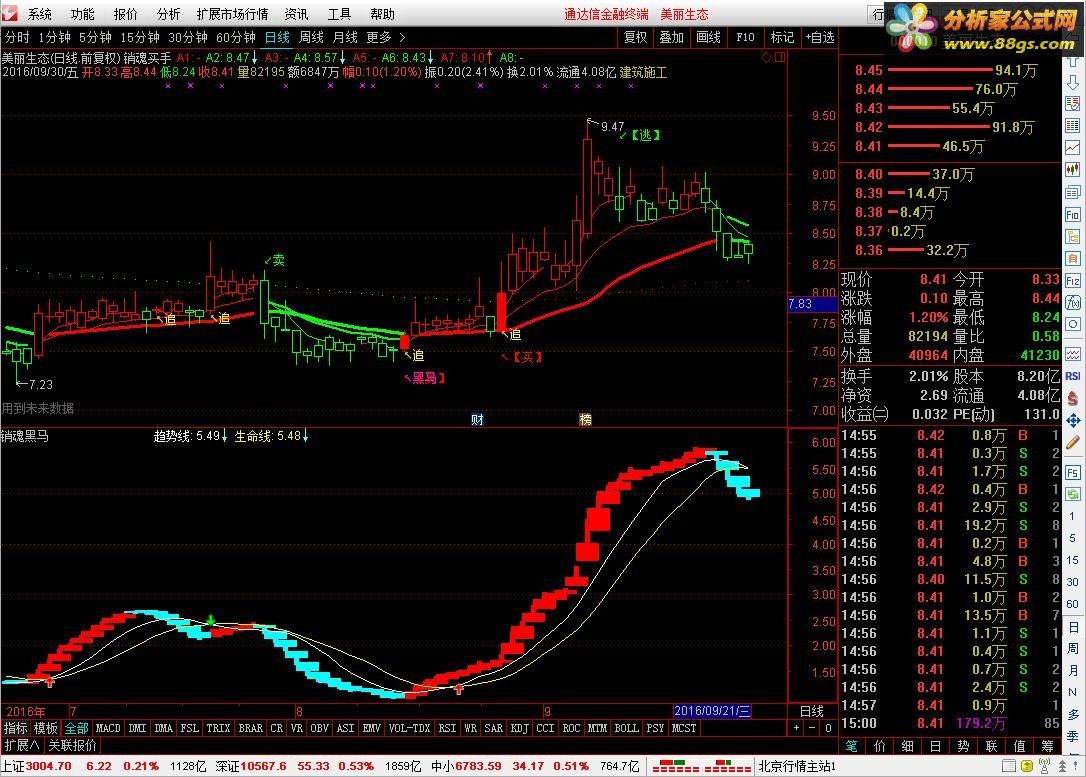Screen dimensions: 1086x777
Task: Open the 资讯 menu
Action: pos(296,14)
